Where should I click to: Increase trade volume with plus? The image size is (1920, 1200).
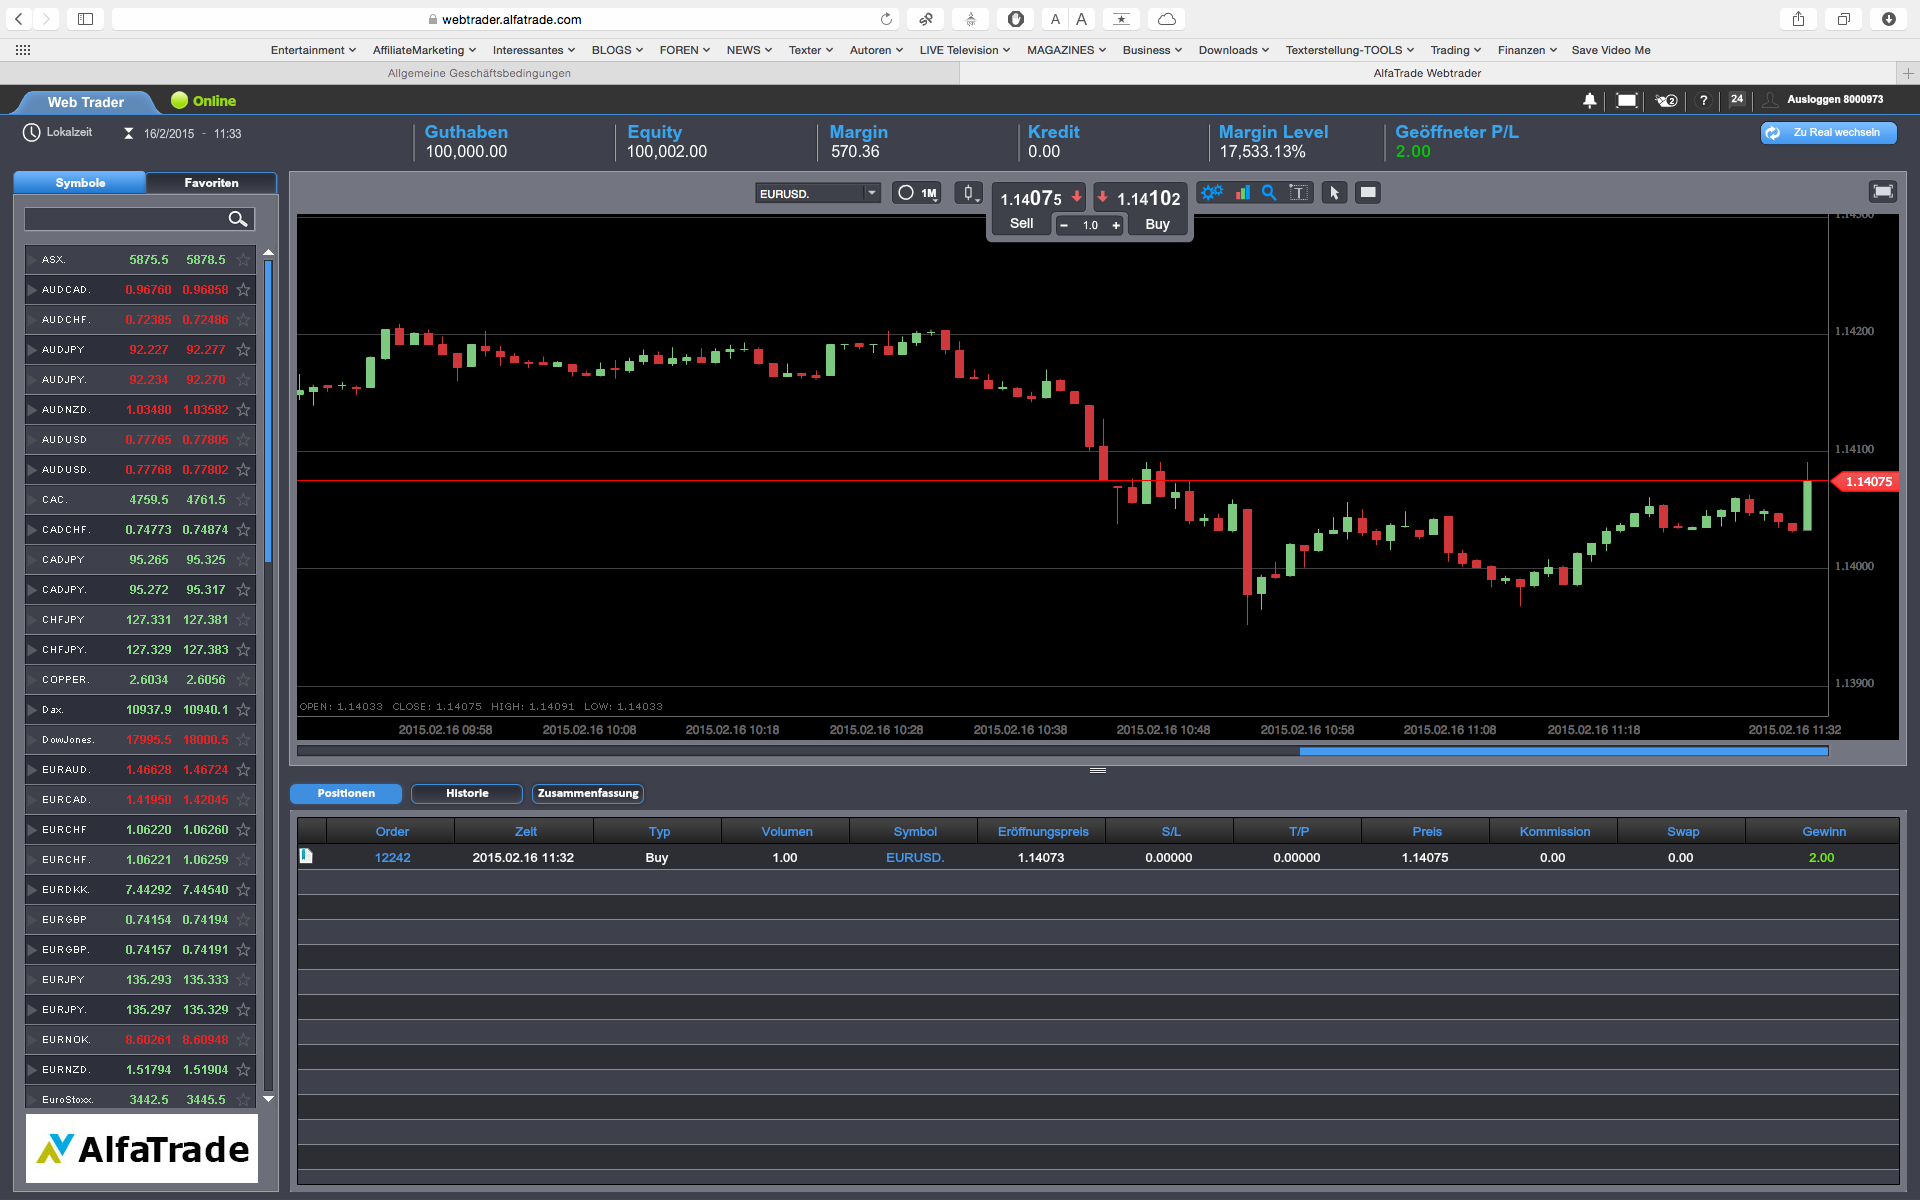point(1116,225)
